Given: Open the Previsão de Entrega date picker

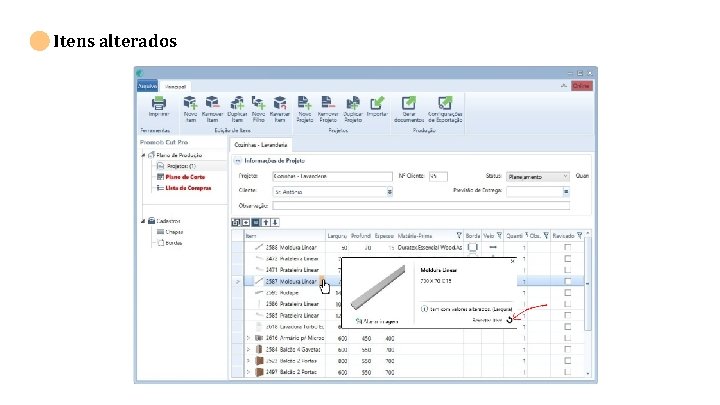Looking at the screenshot, I should pyautogui.click(x=566, y=191).
